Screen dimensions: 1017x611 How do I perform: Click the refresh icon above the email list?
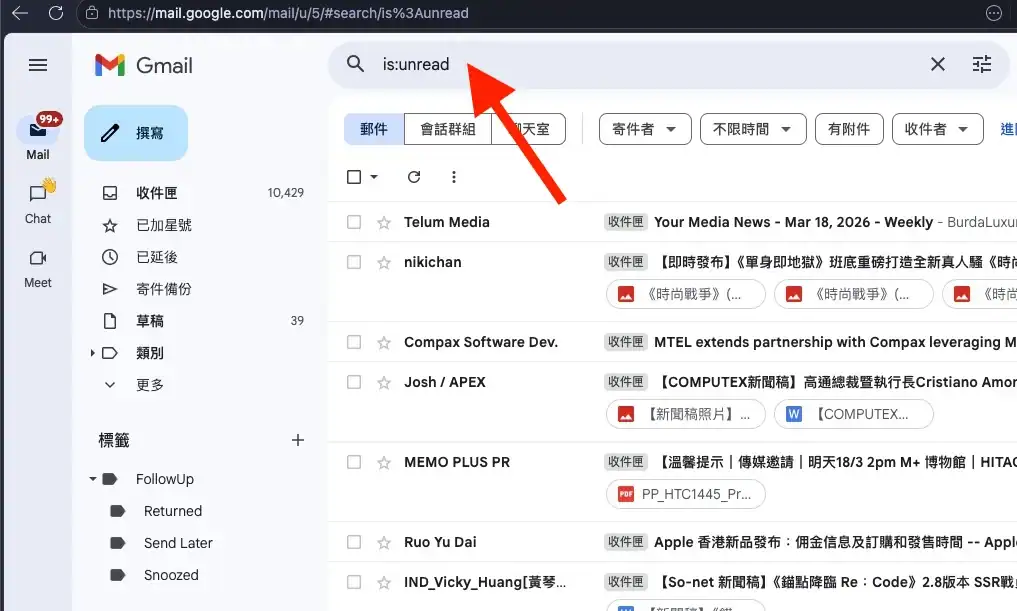pos(414,177)
